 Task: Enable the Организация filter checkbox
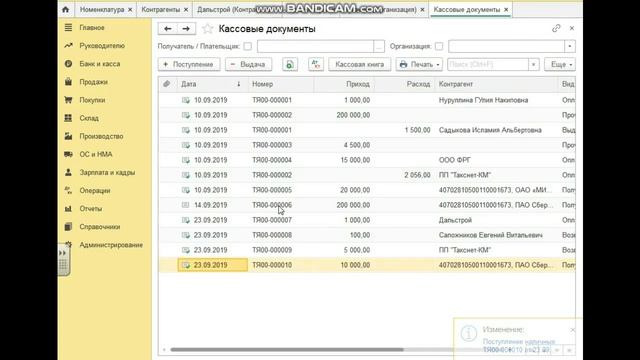point(439,46)
